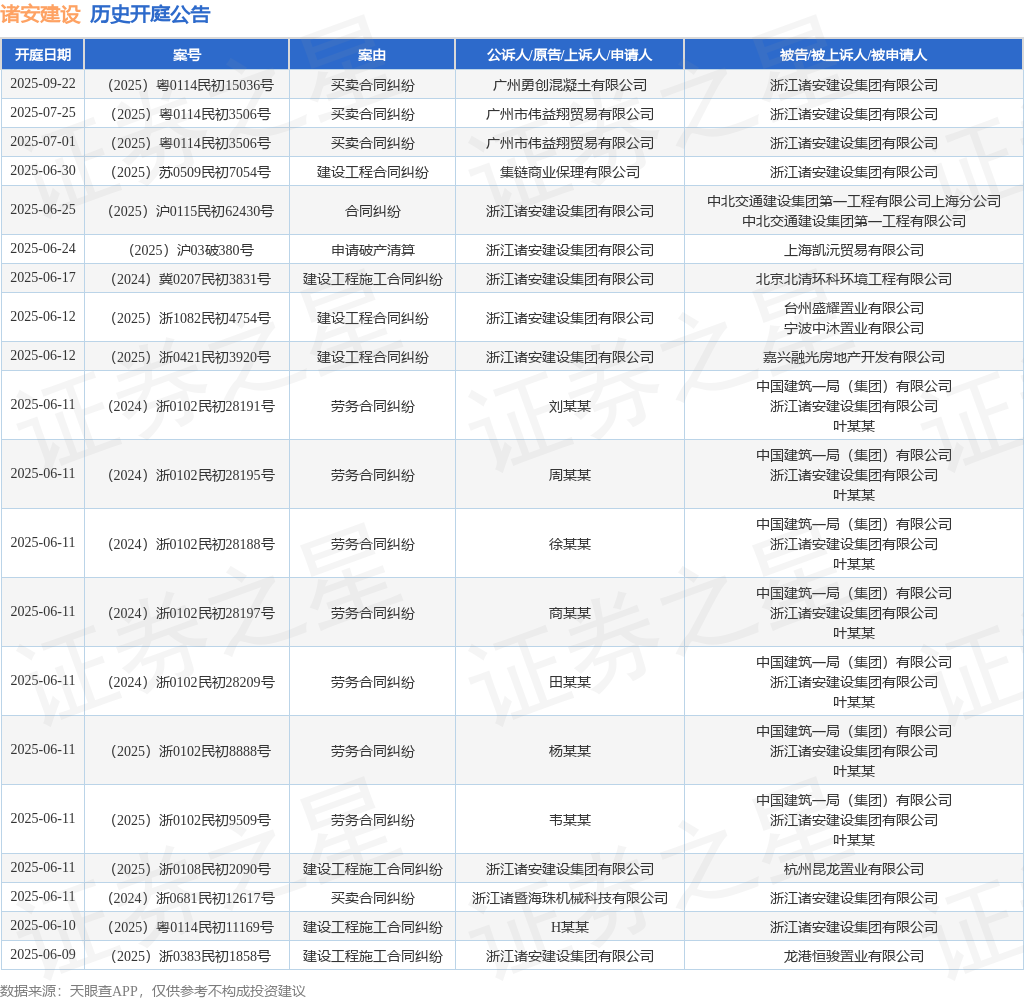
Task: Click plaintiff 田某某
Action: click(x=569, y=682)
